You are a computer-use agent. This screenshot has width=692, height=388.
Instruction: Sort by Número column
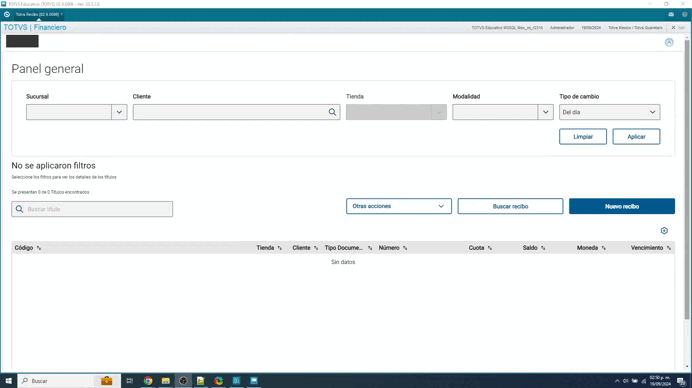[405, 248]
